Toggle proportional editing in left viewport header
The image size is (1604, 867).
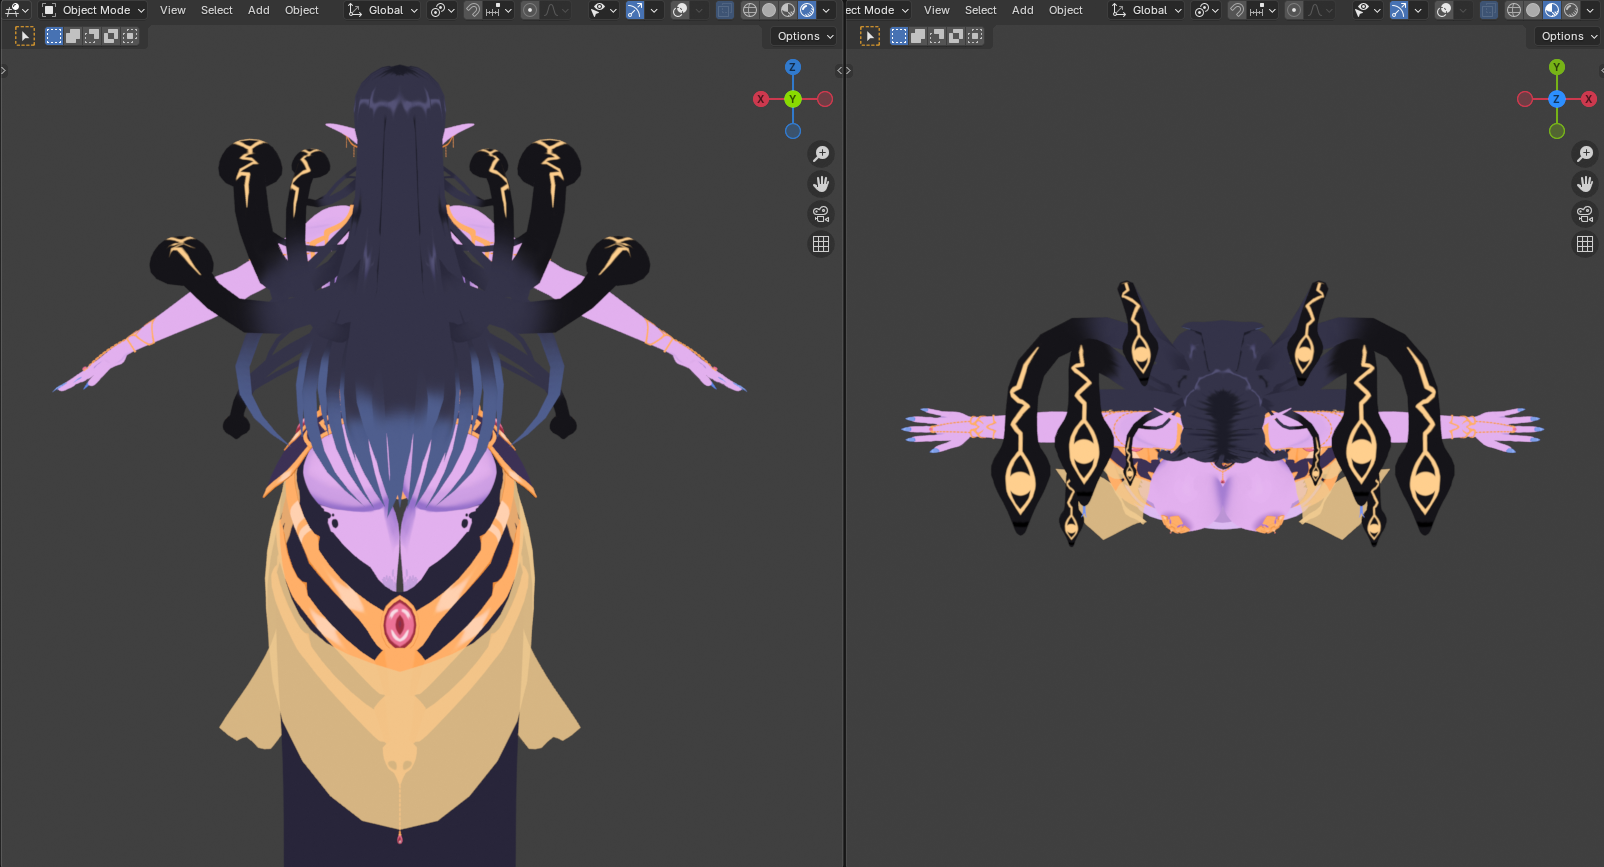[x=530, y=10]
